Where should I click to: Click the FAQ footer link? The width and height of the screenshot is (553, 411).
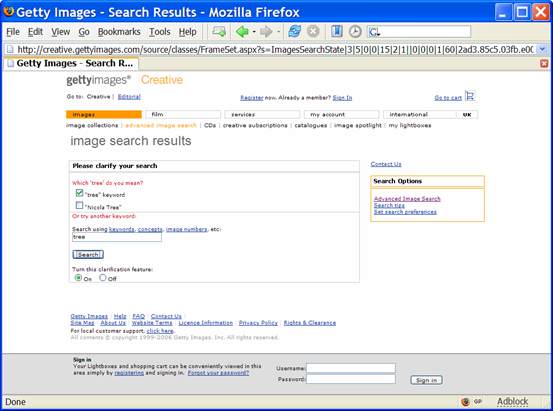click(x=139, y=316)
